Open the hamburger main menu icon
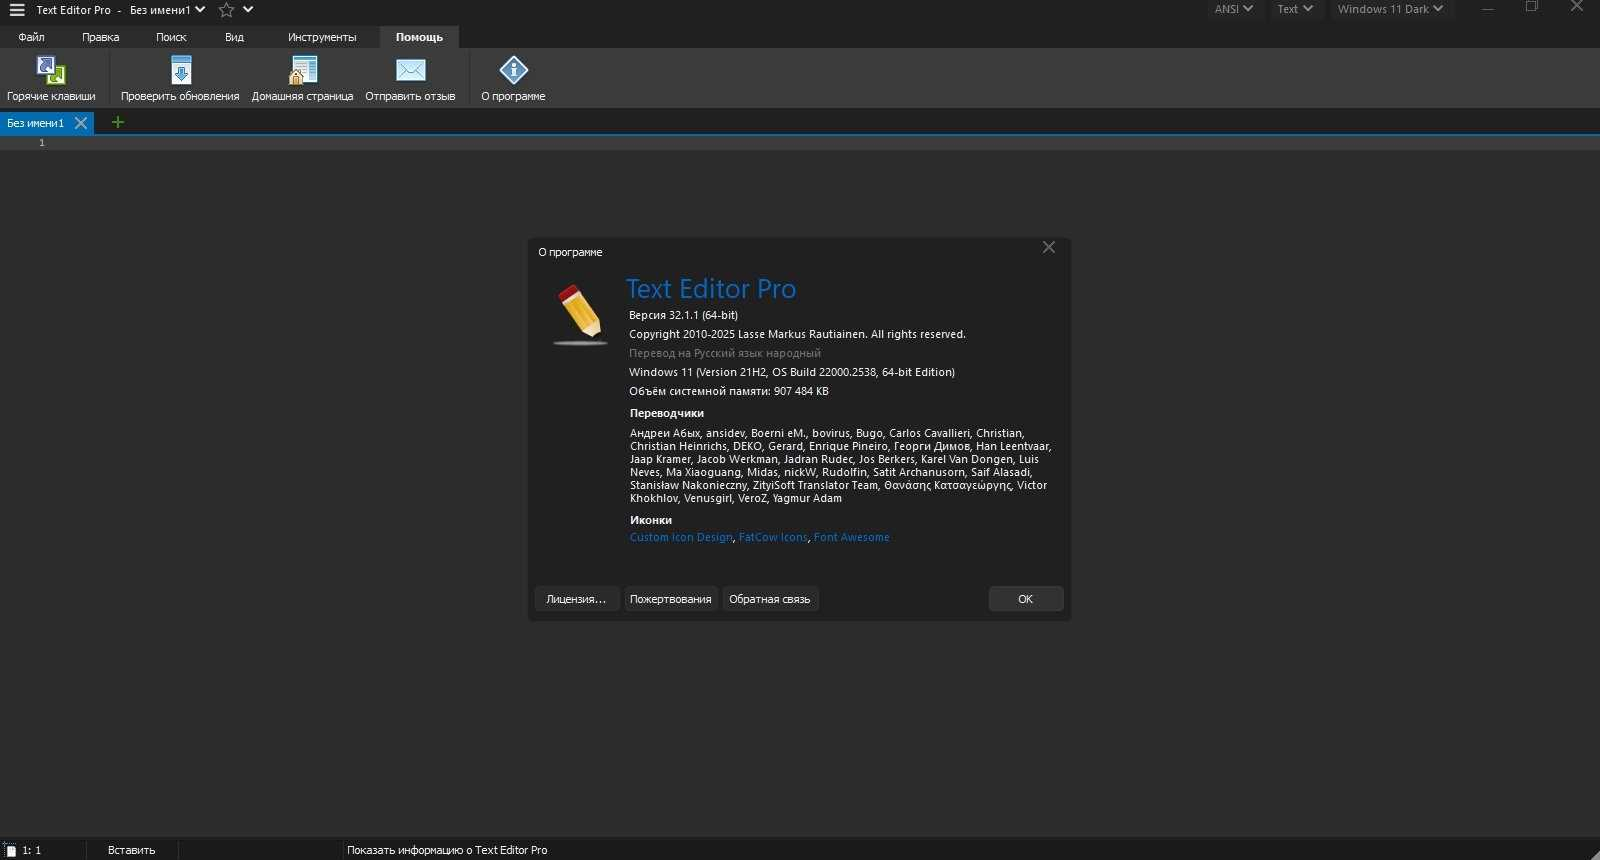Screen dimensions: 1600x860 17,10
